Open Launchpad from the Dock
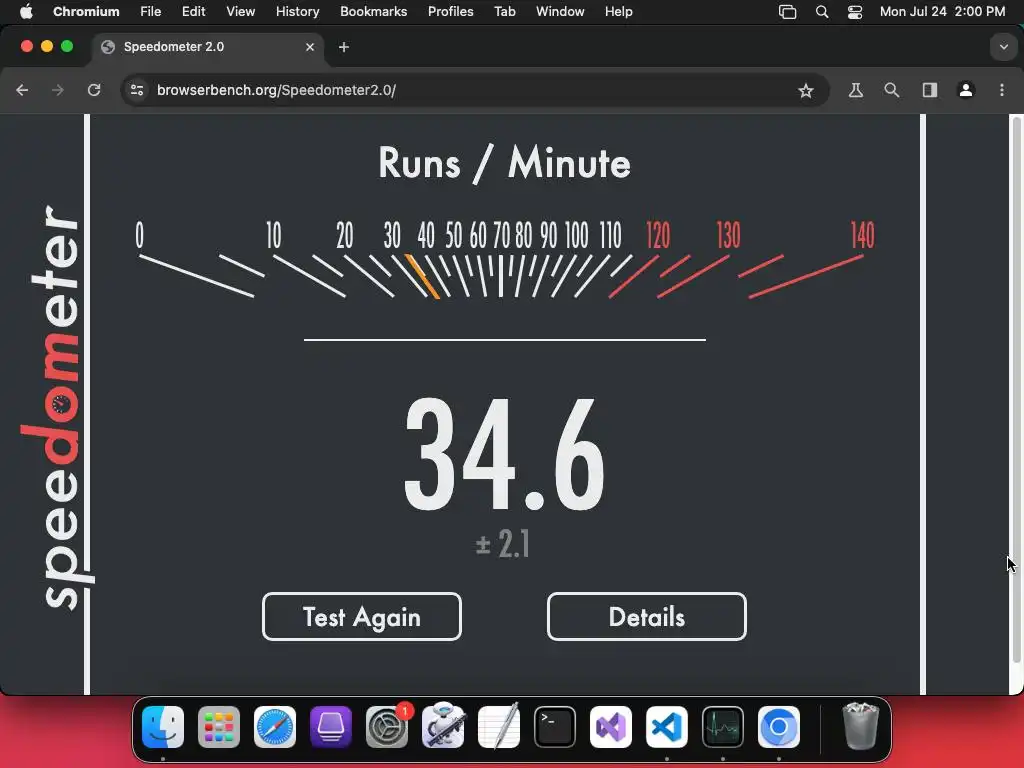The width and height of the screenshot is (1024, 768). 219,727
